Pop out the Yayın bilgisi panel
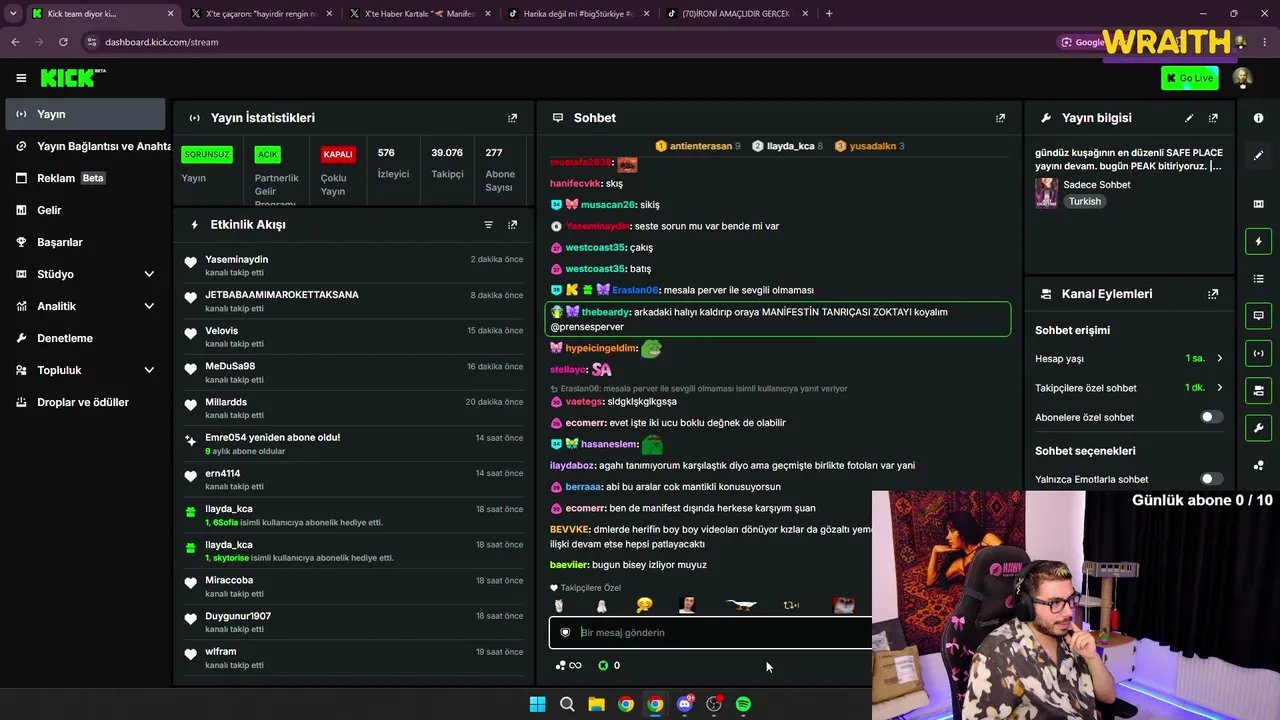This screenshot has width=1280, height=720. point(1213,118)
